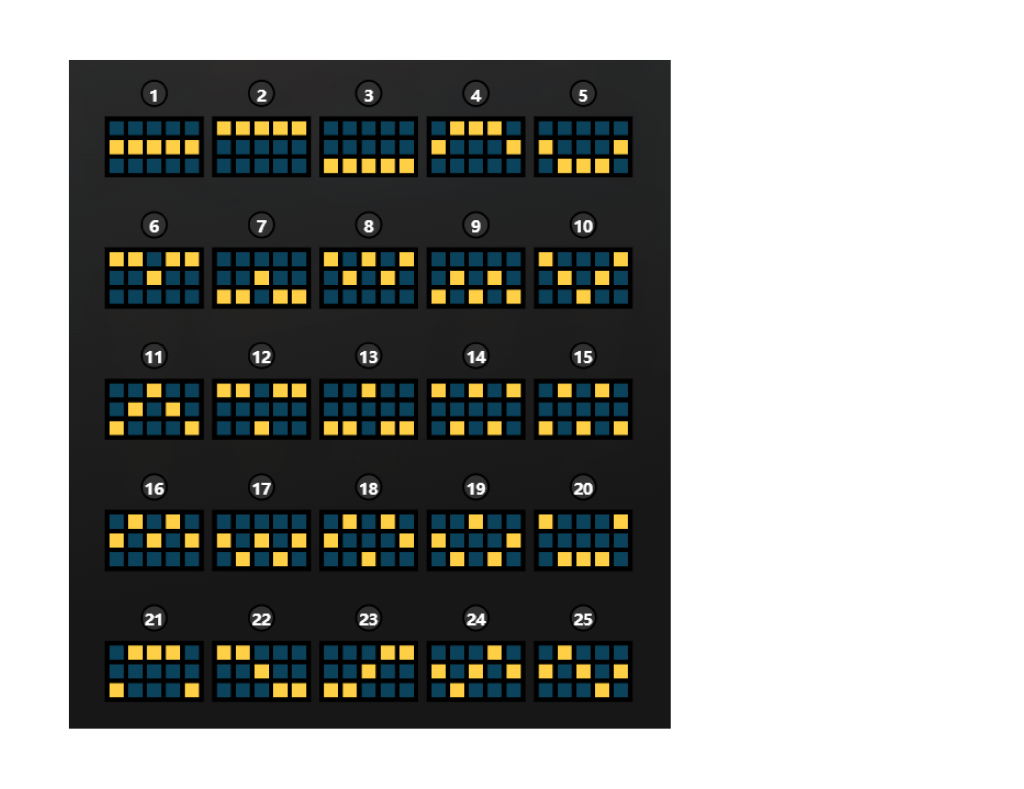Open the payline 11 thumbnail
1024x789 pixels.
pos(153,408)
